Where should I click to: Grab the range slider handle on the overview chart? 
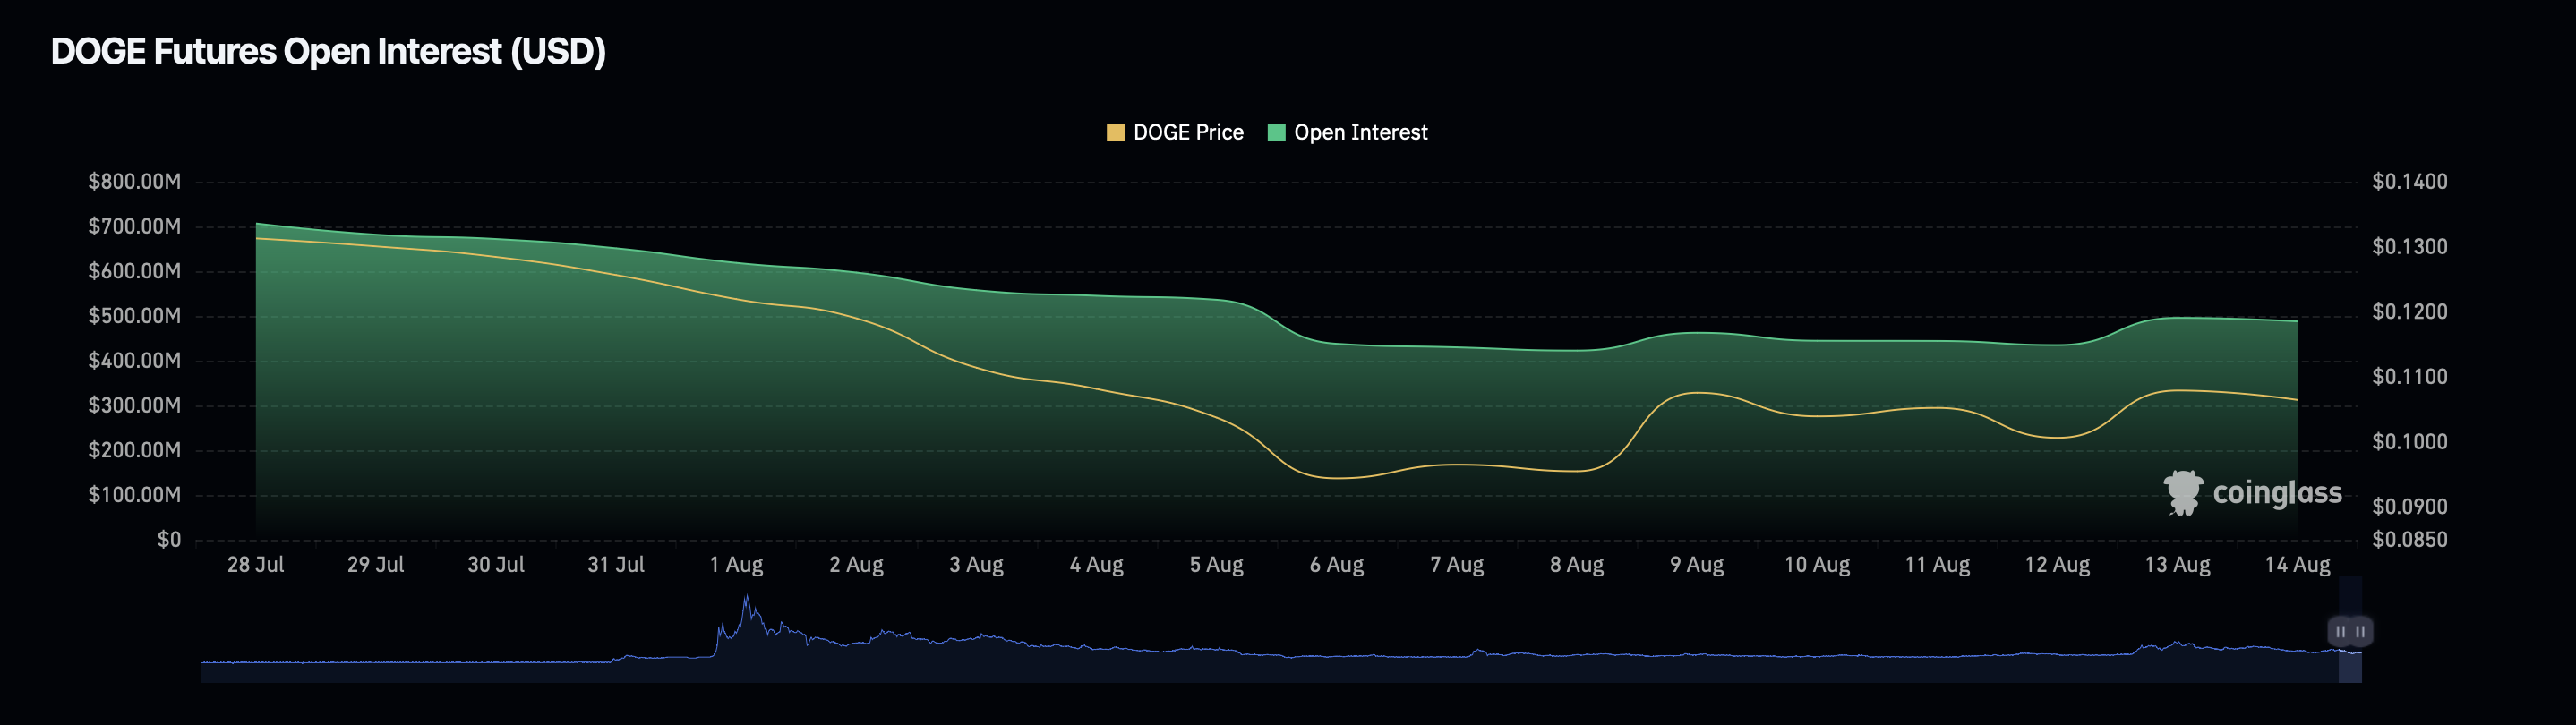(x=2350, y=631)
